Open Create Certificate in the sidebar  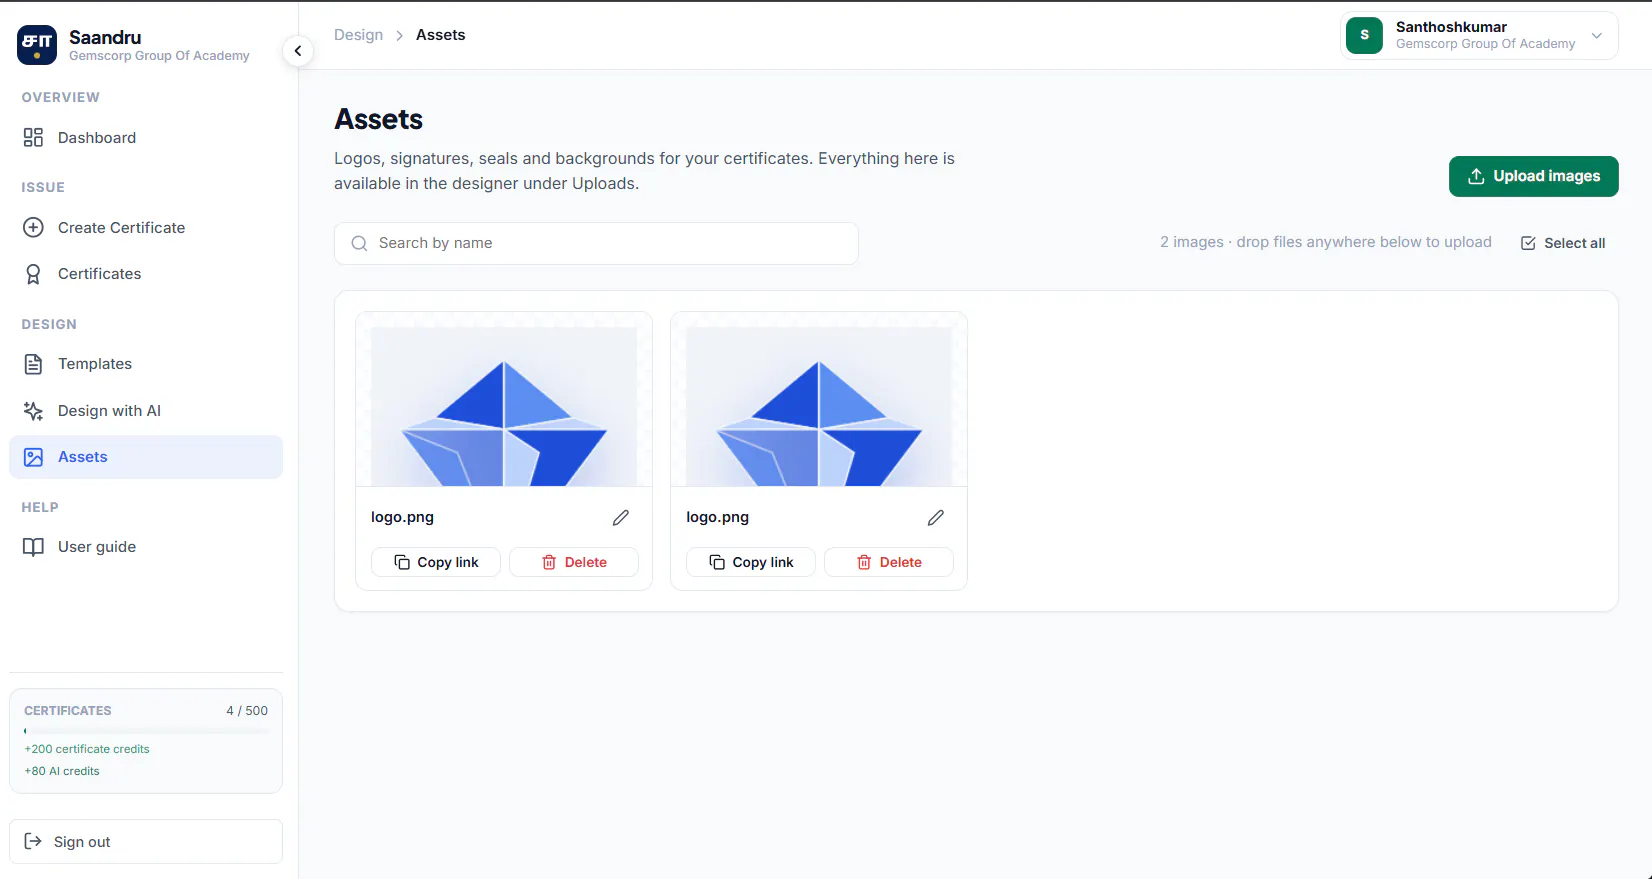click(x=146, y=228)
